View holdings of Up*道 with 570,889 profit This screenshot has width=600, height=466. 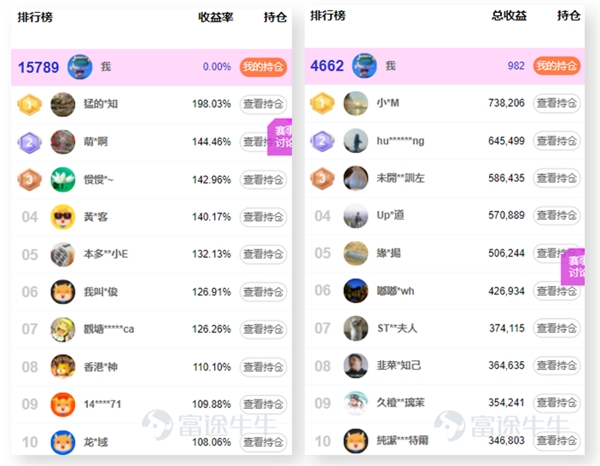(x=556, y=215)
